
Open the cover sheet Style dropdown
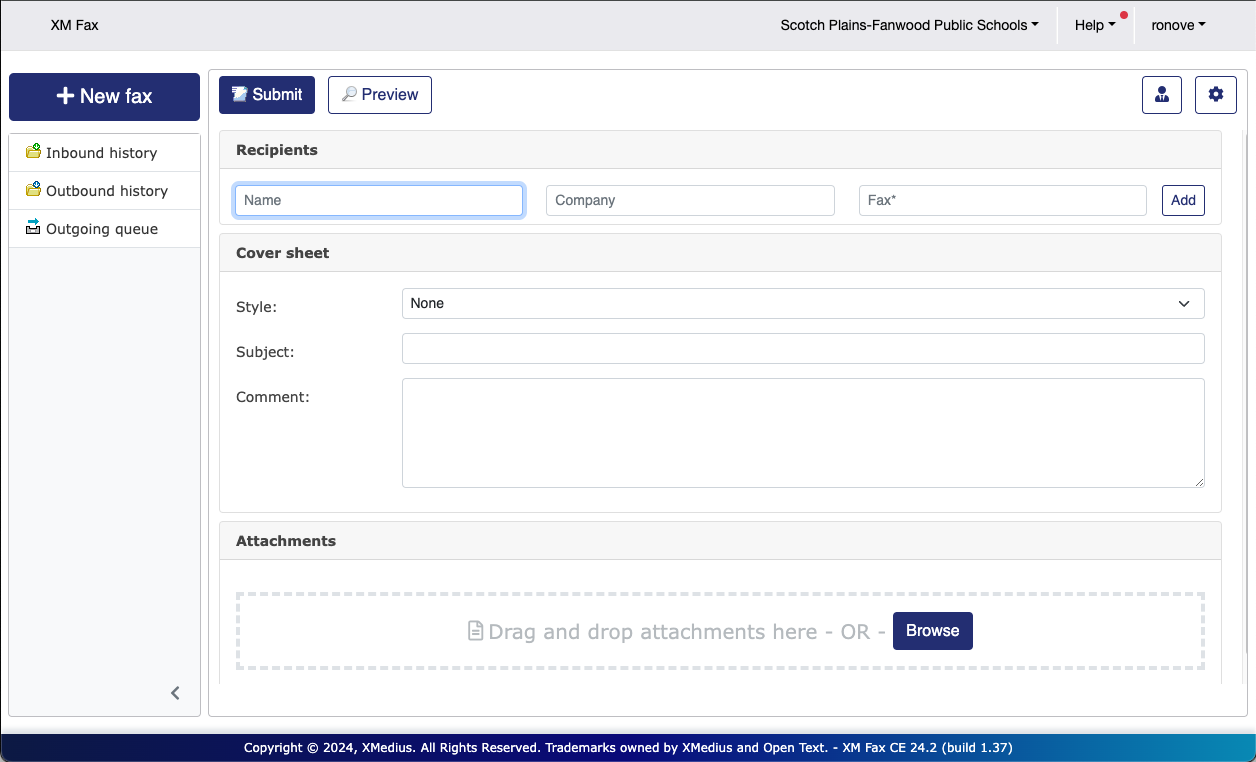(802, 303)
